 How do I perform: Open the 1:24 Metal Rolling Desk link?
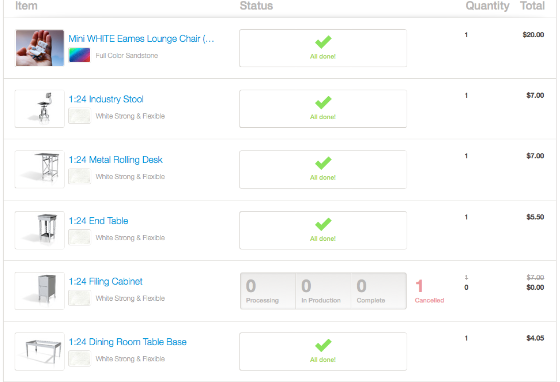(115, 160)
